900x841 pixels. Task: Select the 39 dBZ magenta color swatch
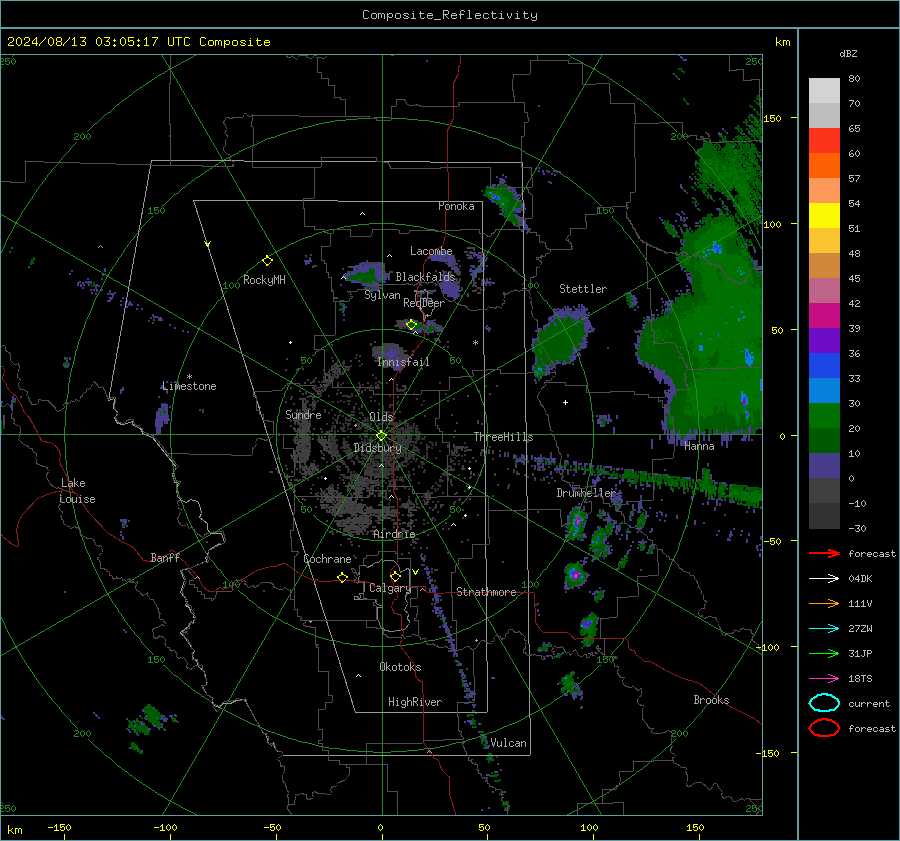(x=824, y=316)
